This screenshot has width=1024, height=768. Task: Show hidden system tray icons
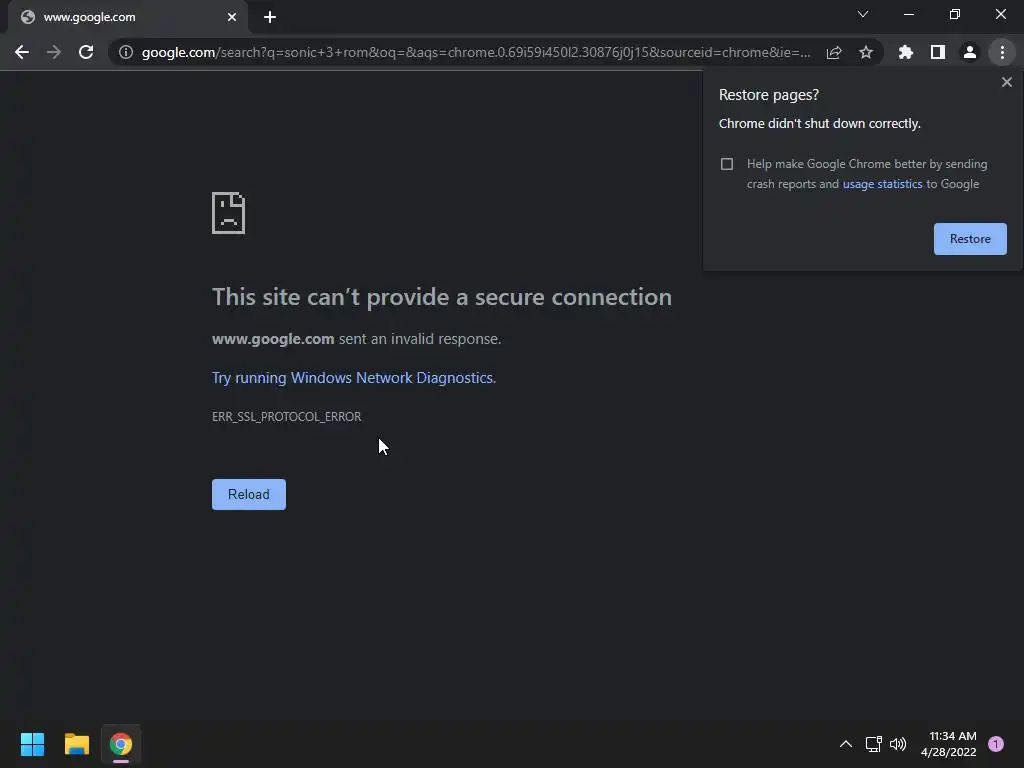click(x=846, y=744)
